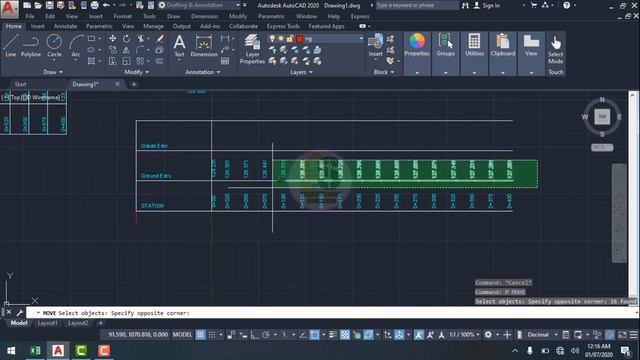Expand the Modify panel dropdown
This screenshot has height=360, width=640.
click(136, 72)
